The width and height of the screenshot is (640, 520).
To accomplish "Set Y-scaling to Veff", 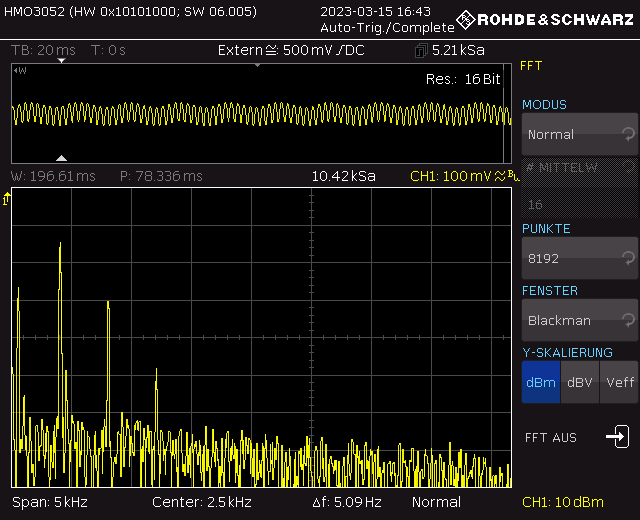I will pos(619,382).
